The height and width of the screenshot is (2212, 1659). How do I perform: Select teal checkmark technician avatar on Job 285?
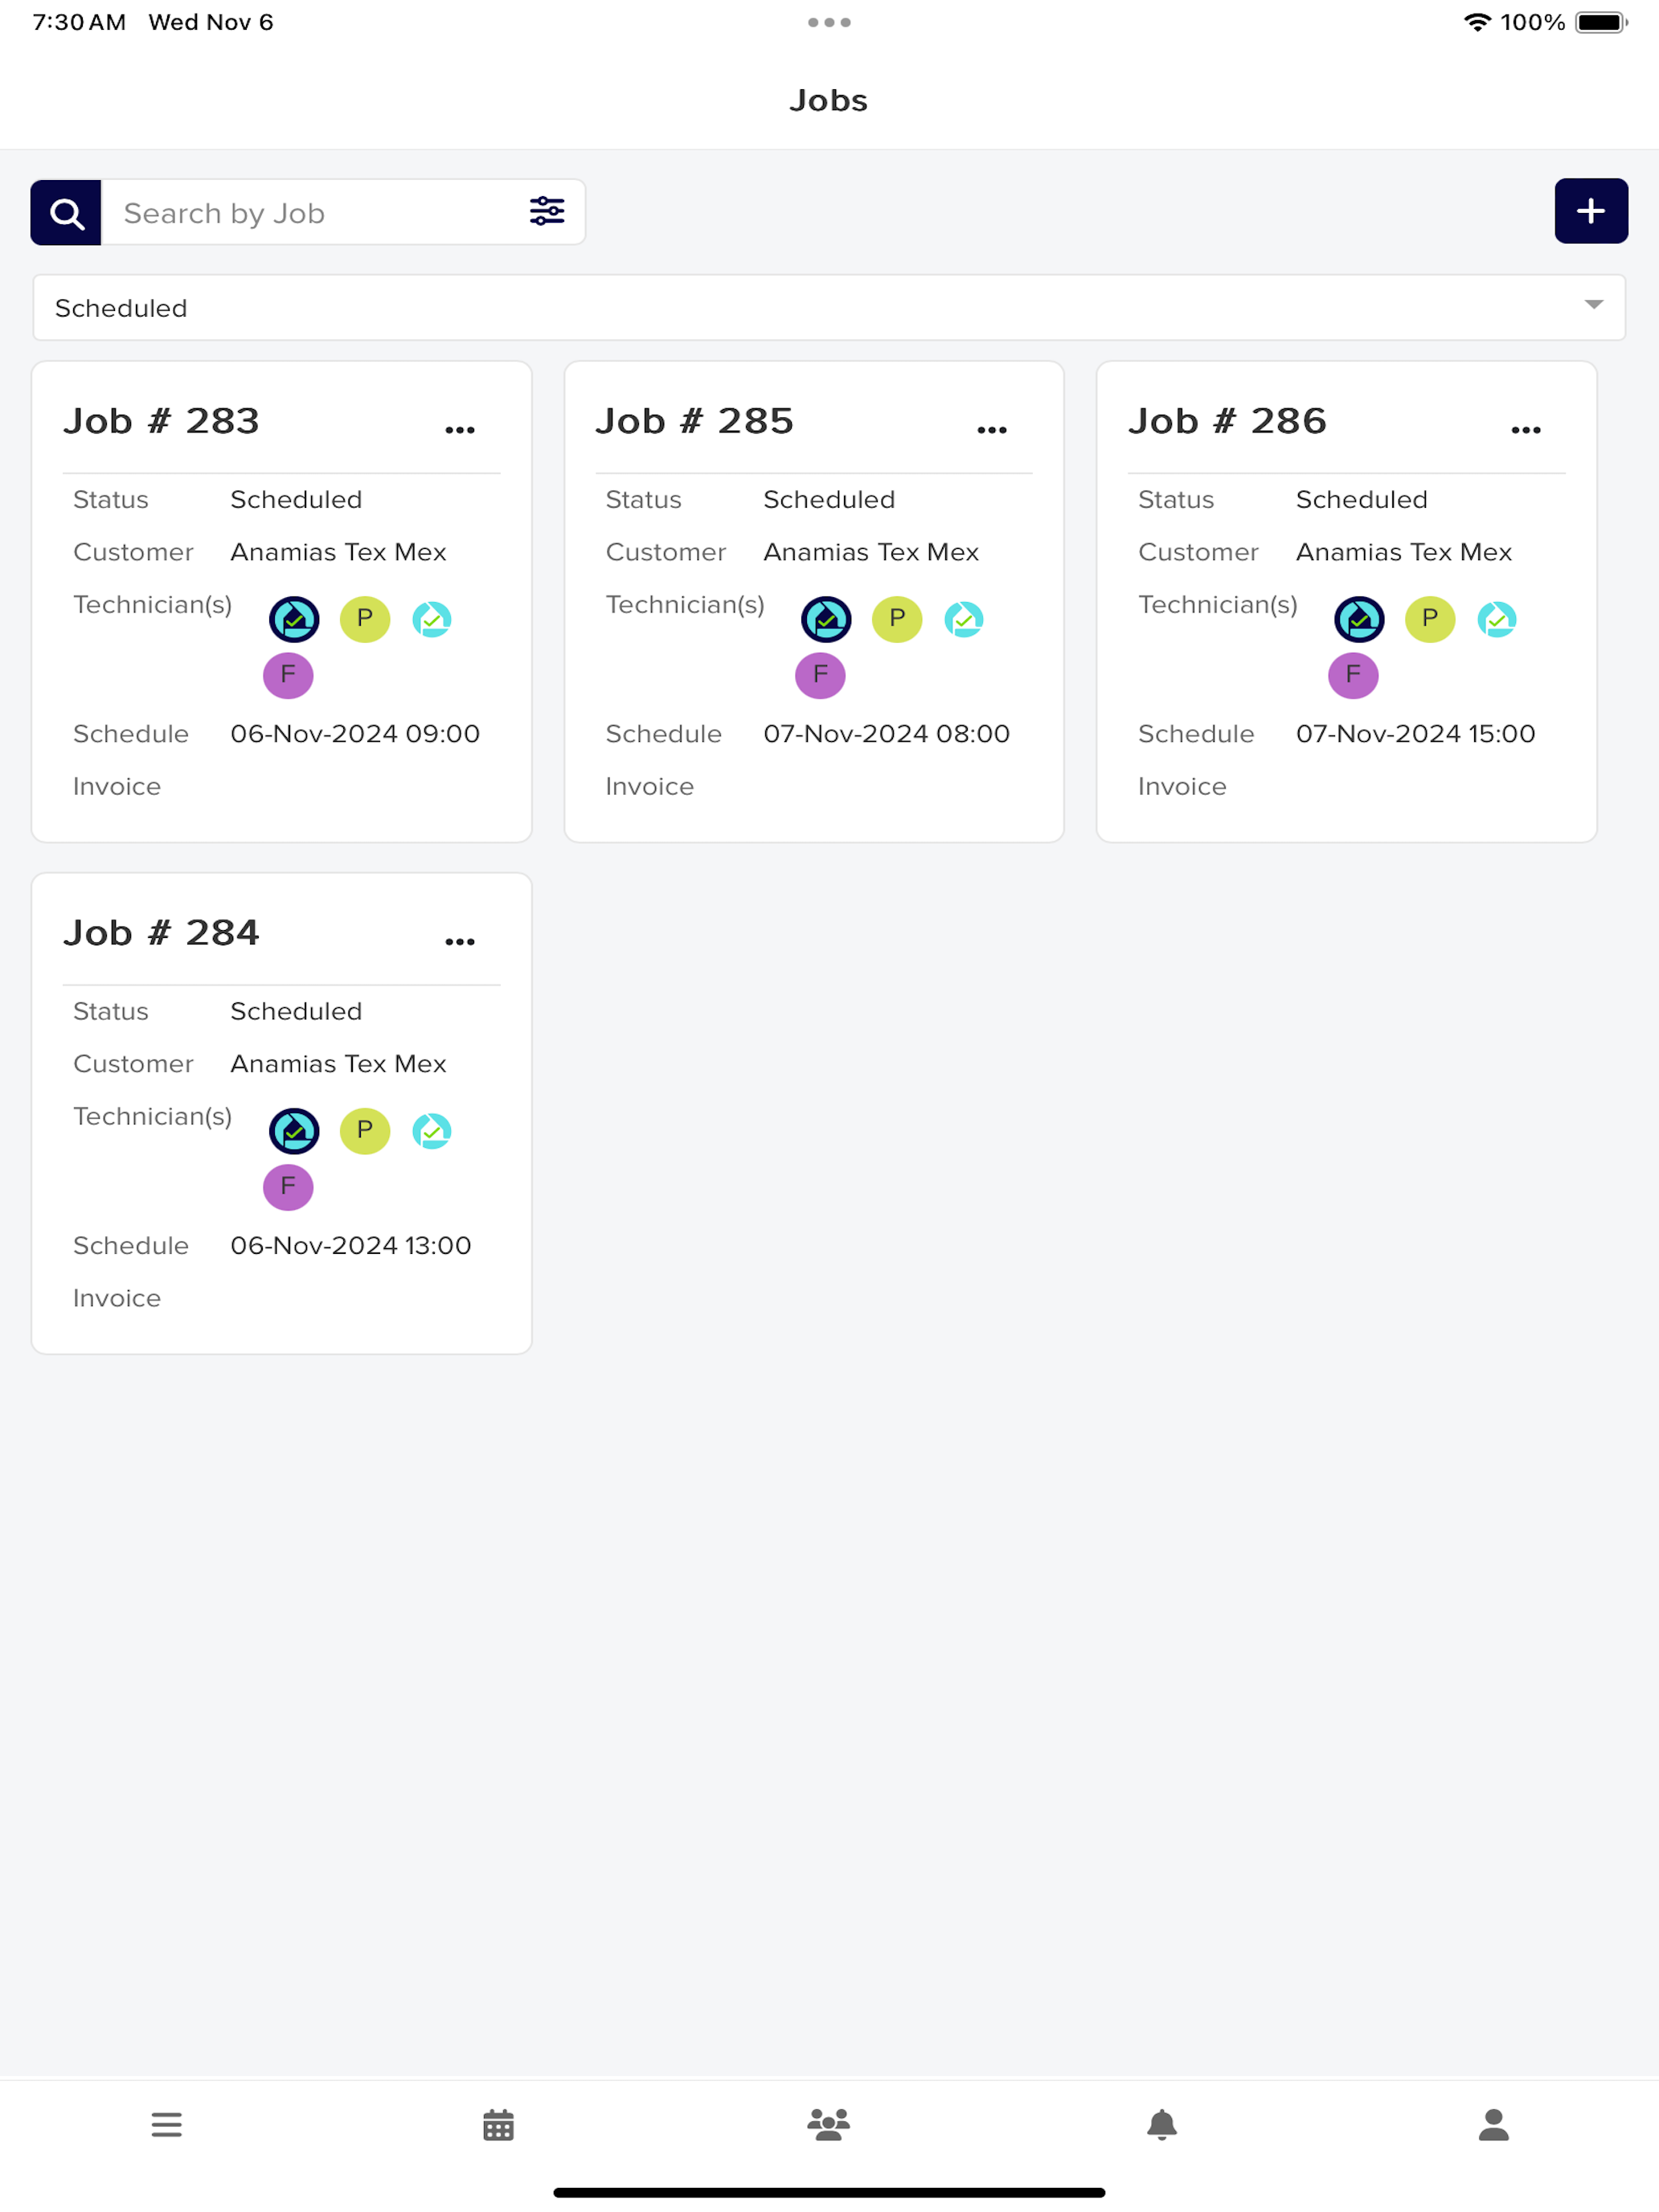click(964, 620)
